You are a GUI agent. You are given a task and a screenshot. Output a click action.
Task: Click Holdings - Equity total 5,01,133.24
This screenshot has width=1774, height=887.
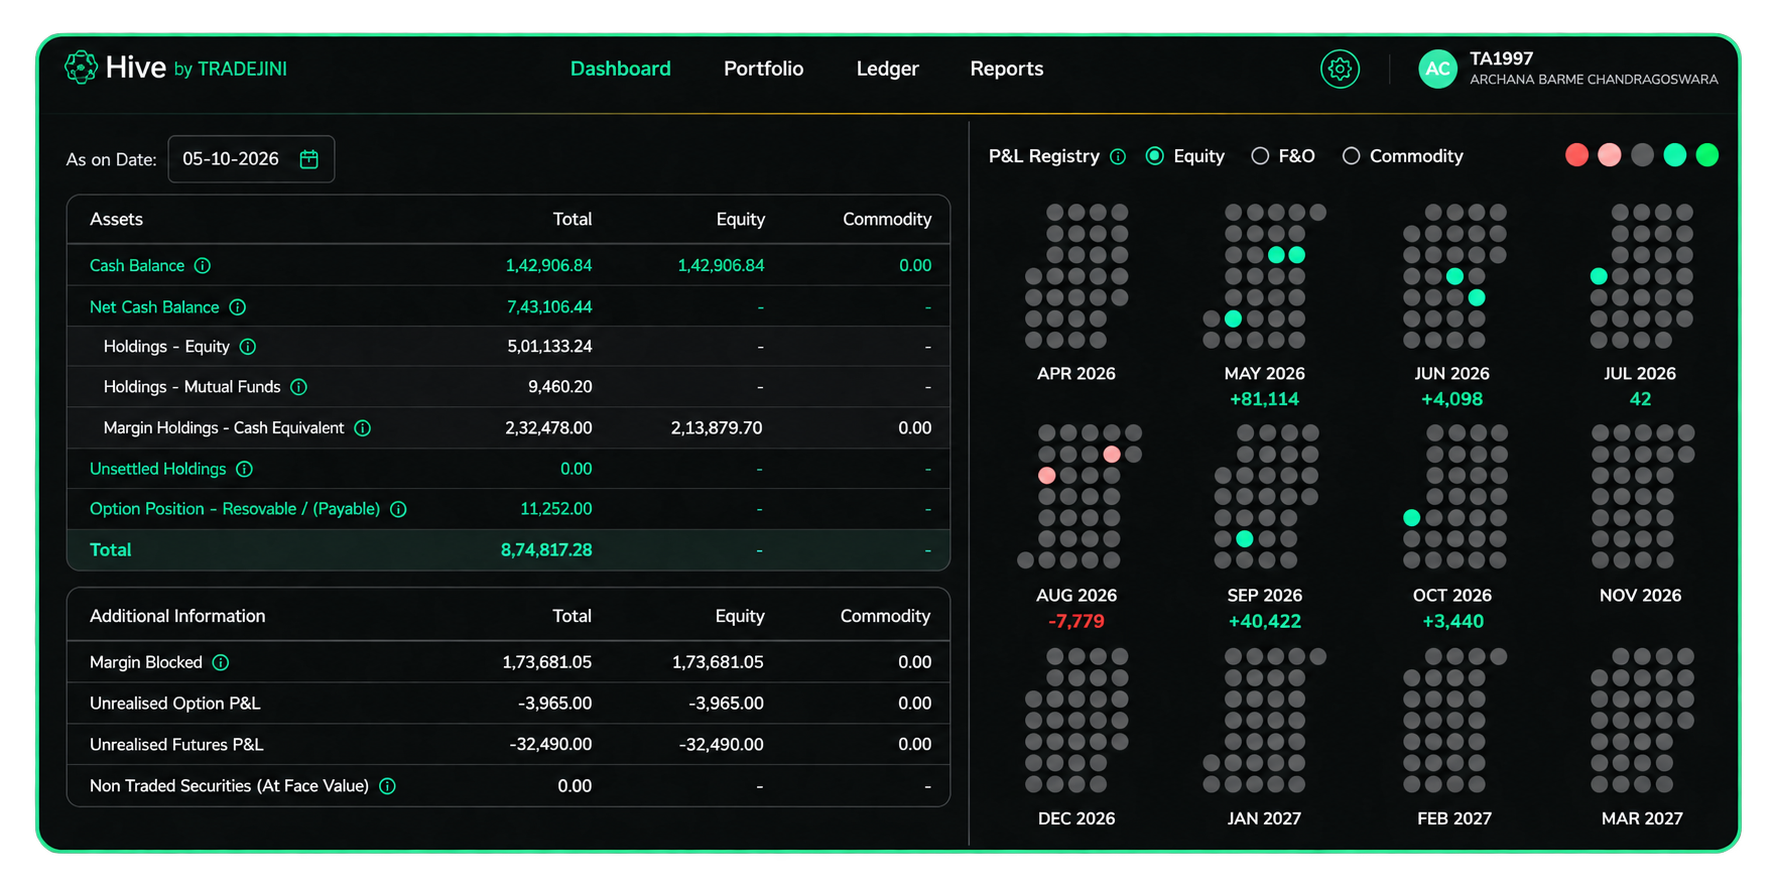pos(549,347)
